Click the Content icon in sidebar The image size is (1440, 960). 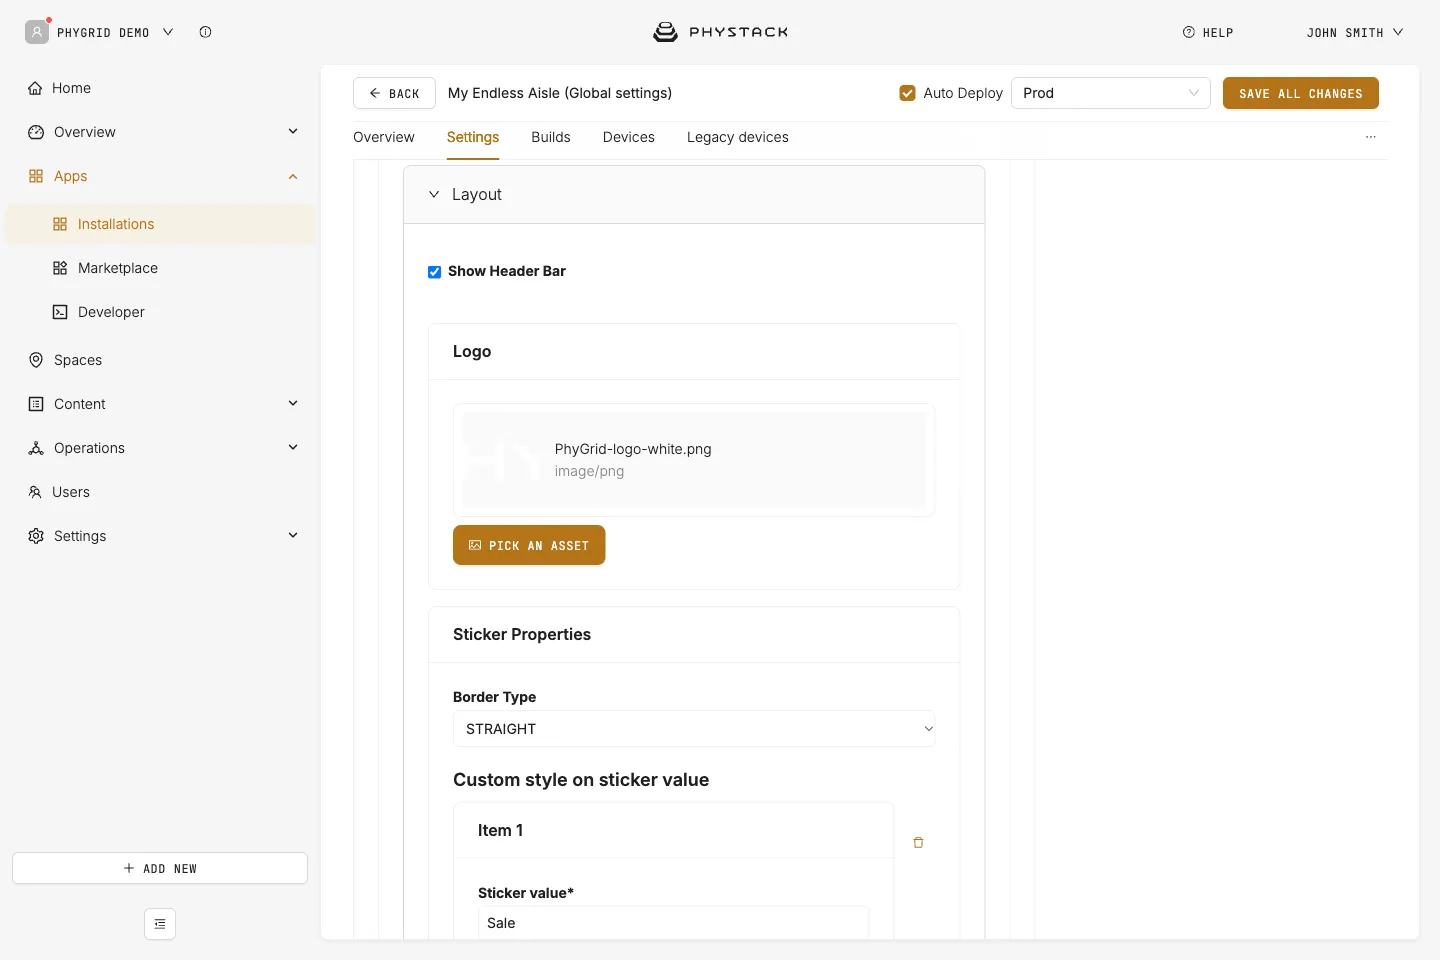36,404
